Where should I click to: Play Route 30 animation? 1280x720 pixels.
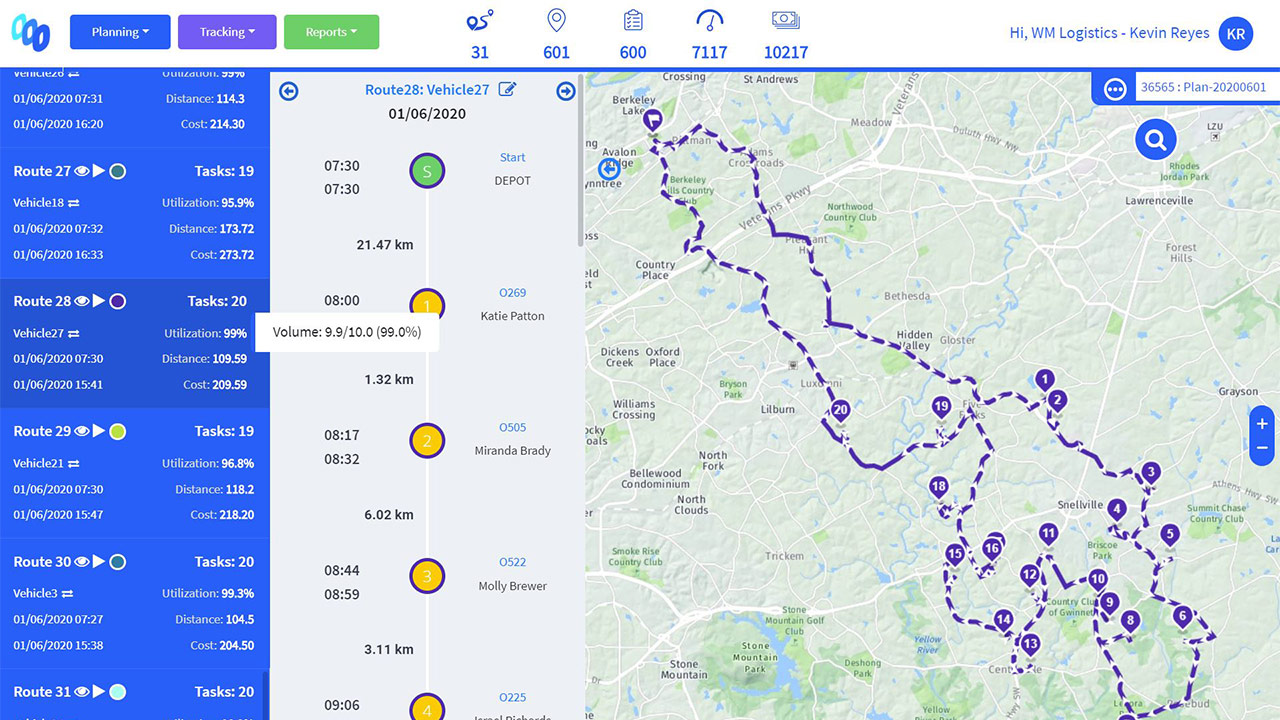coord(99,562)
